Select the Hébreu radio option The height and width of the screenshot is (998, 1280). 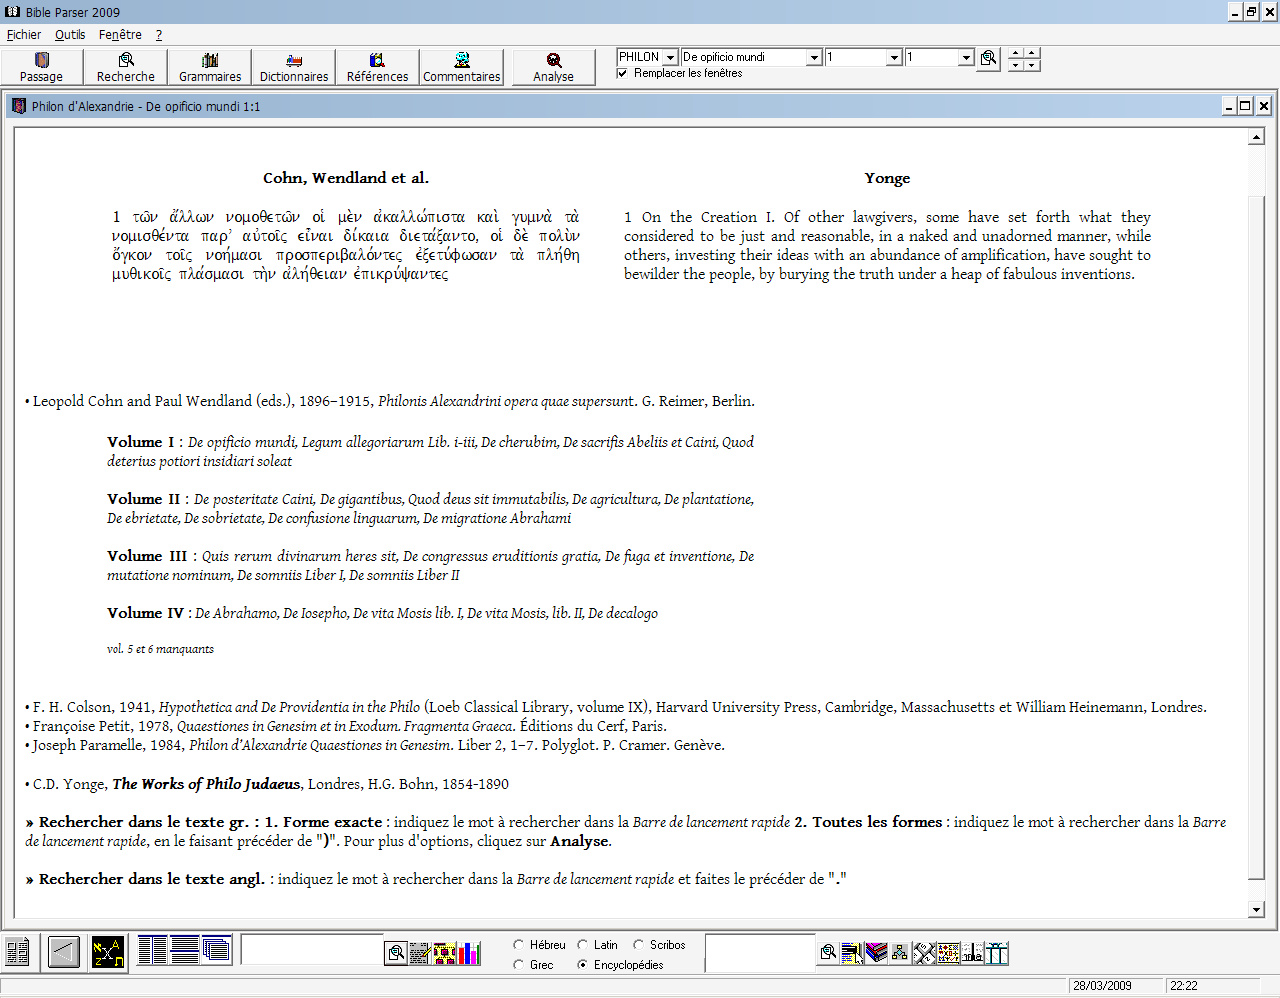point(519,945)
